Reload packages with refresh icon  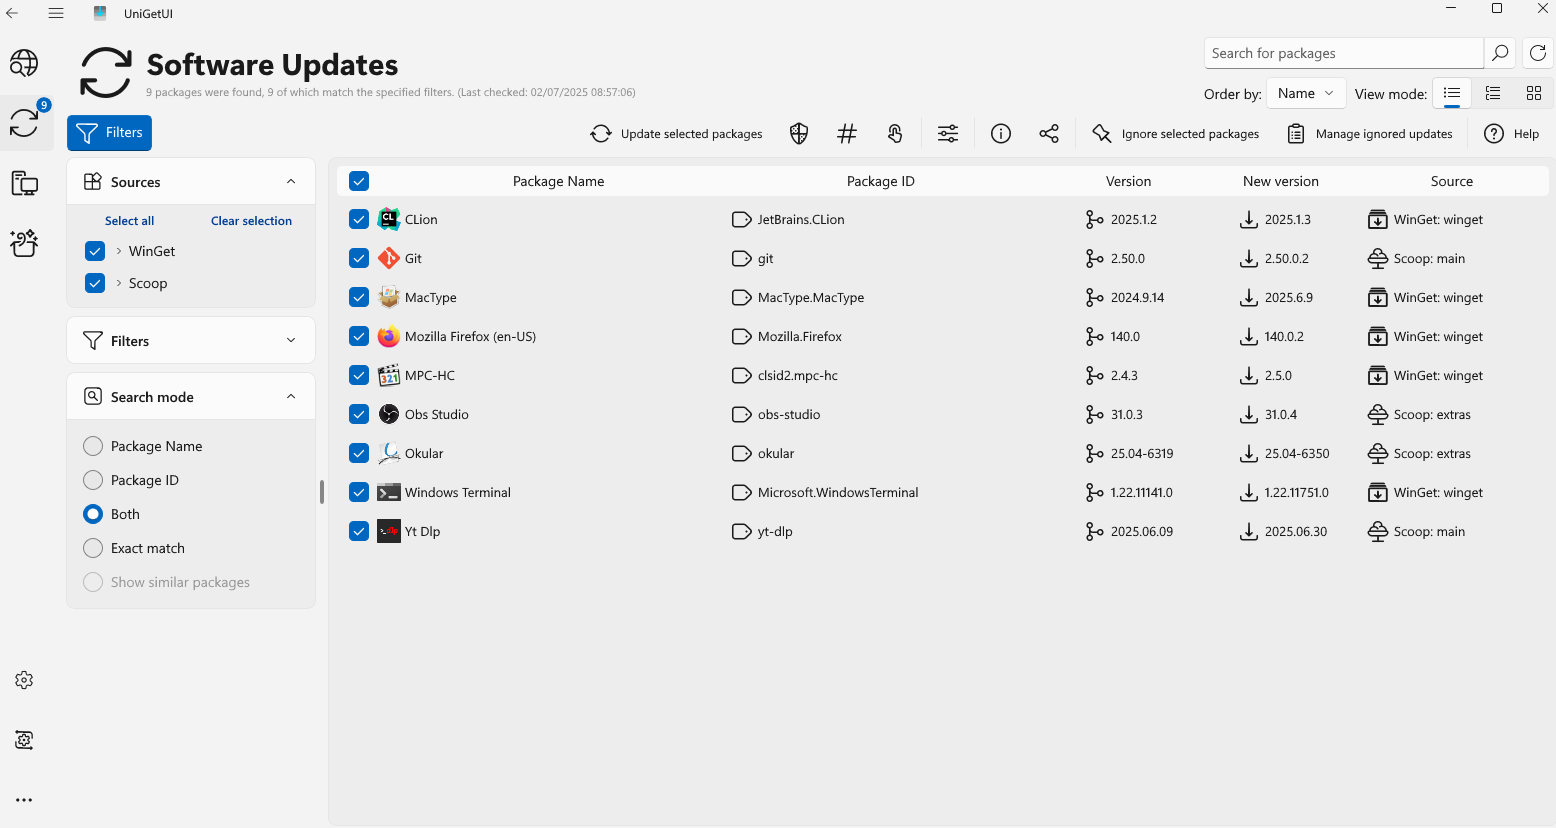coord(1538,53)
